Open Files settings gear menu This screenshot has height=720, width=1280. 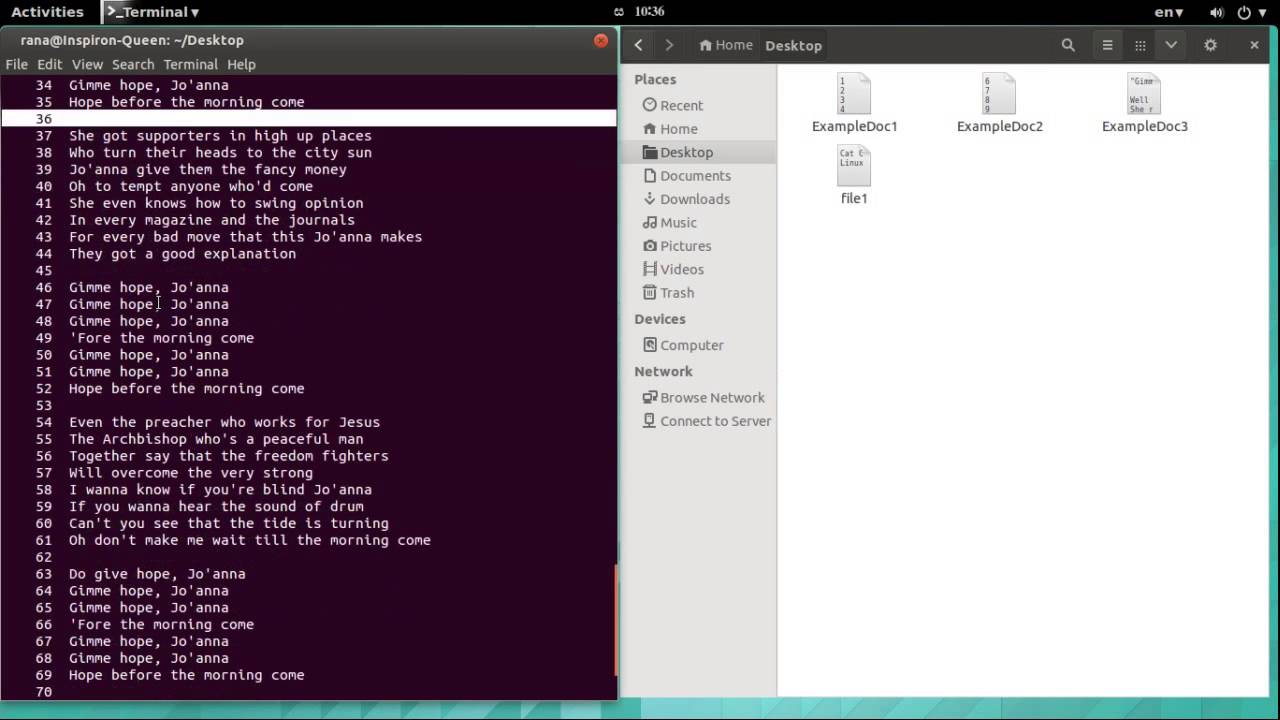(1210, 45)
